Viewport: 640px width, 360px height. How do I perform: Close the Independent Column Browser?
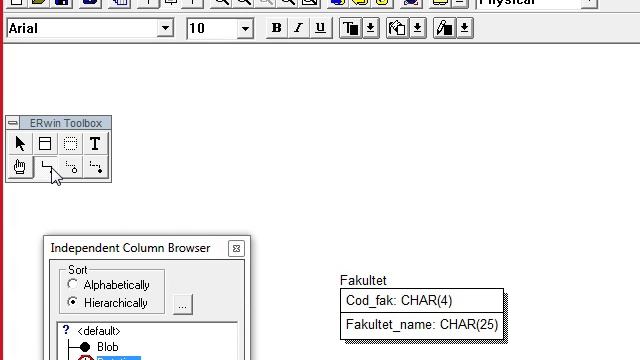pos(236,248)
